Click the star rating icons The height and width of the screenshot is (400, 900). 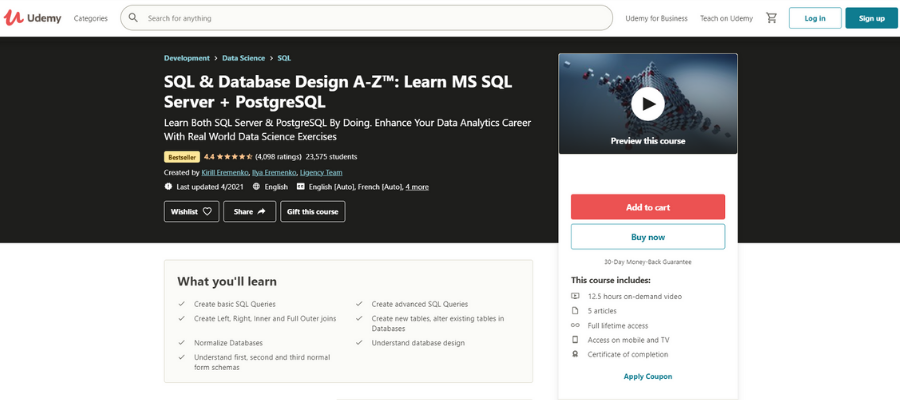click(x=234, y=156)
